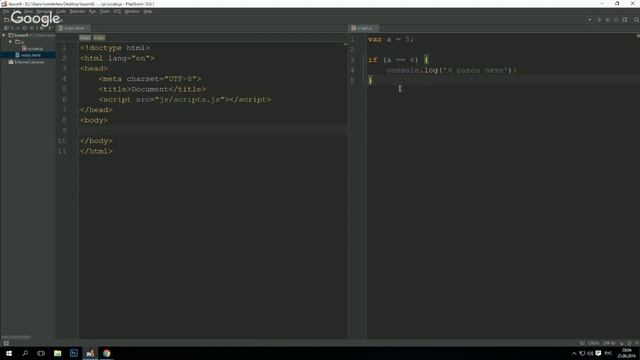The height and width of the screenshot is (360, 640).
Task: Click the meta charset line in index.html
Action: click(x=150, y=79)
